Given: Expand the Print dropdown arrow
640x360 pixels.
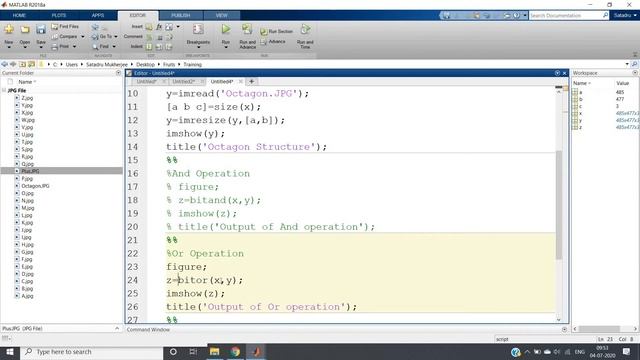Looking at the screenshot, I should click(74, 47).
